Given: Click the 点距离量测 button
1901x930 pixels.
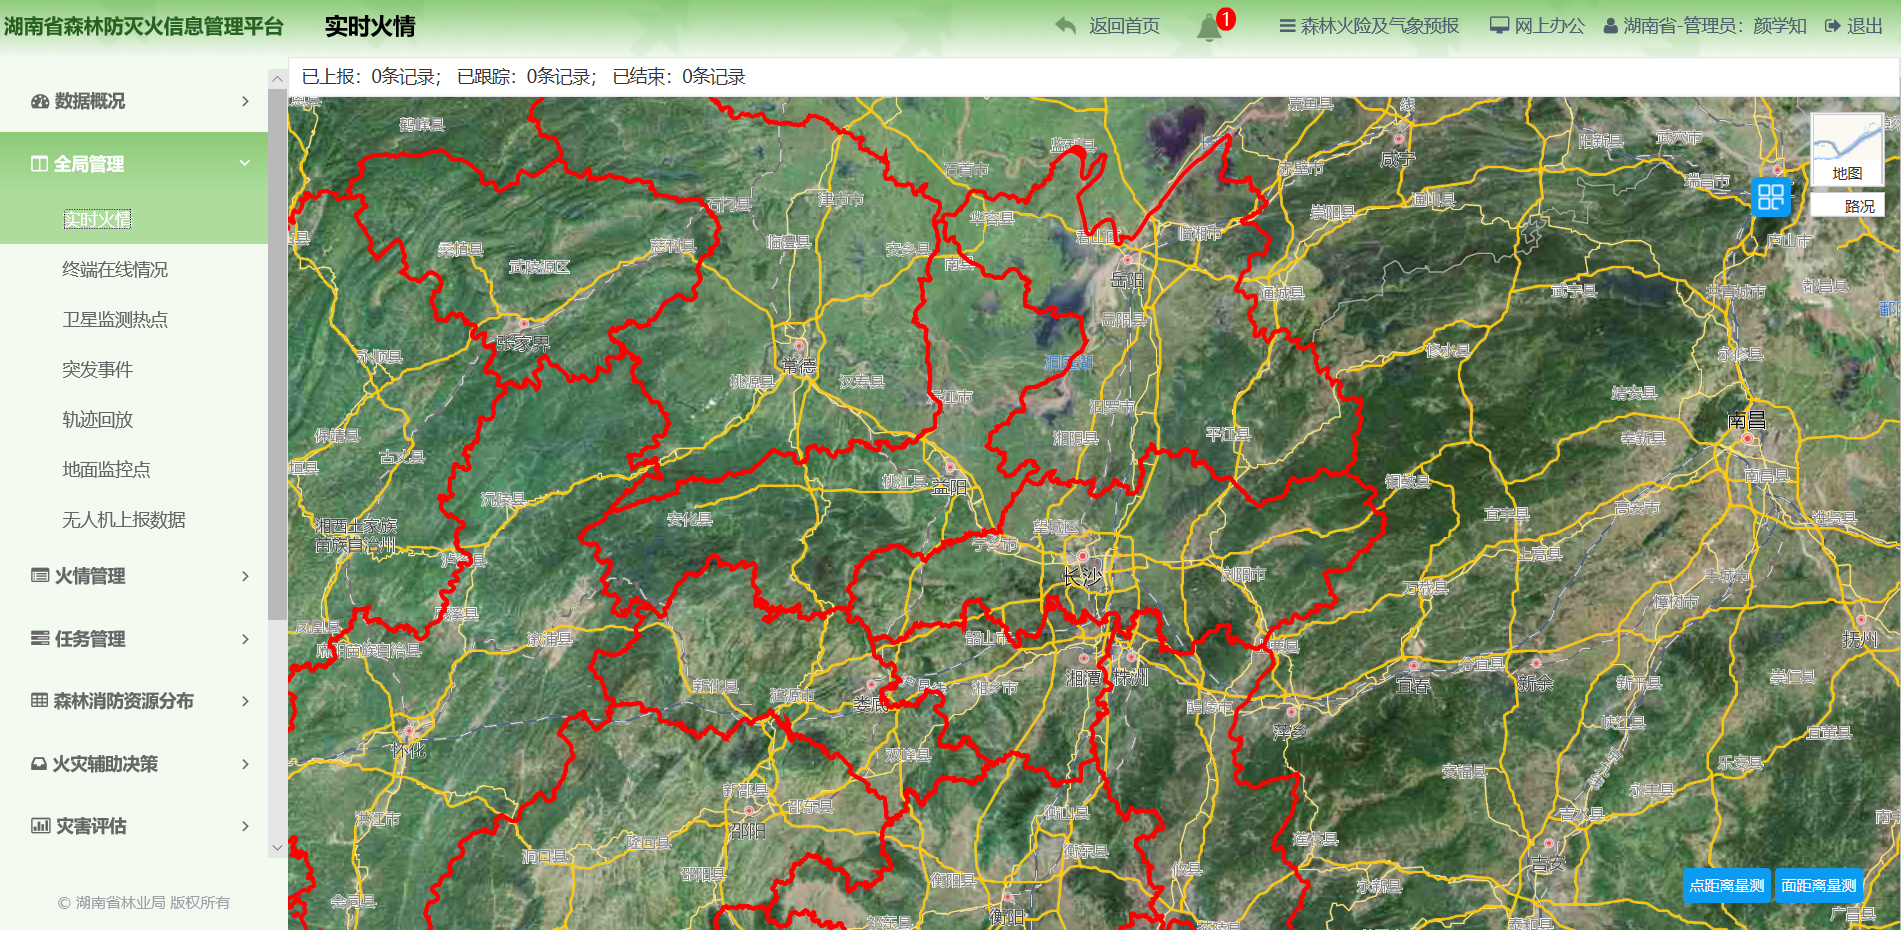Looking at the screenshot, I should pyautogui.click(x=1726, y=885).
